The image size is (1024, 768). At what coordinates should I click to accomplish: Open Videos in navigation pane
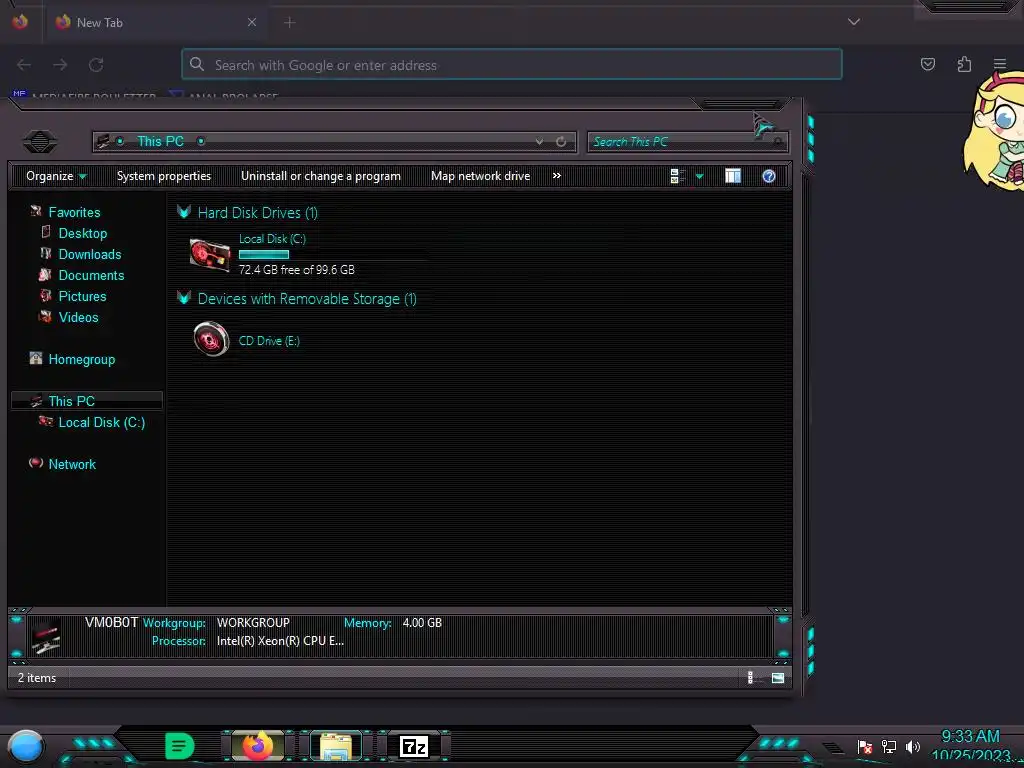pyautogui.click(x=78, y=317)
